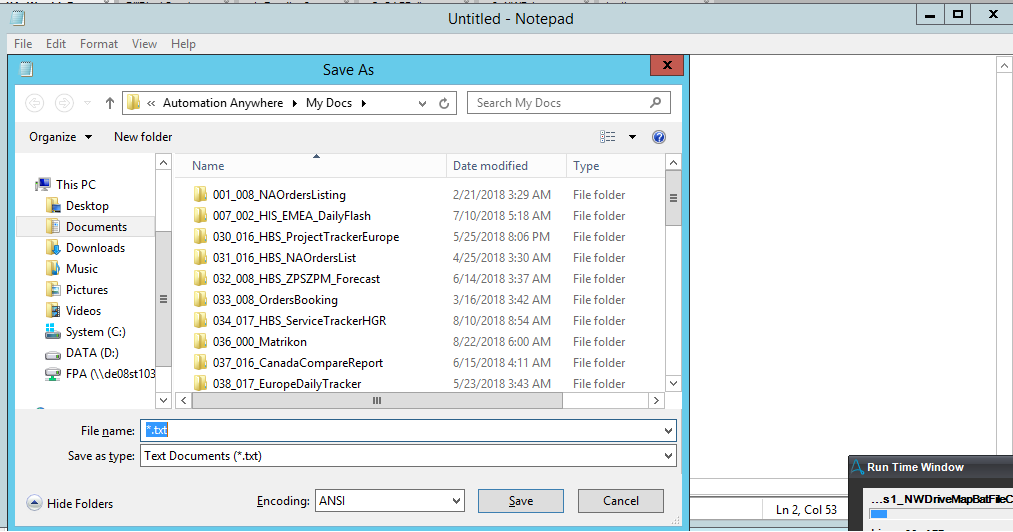Click the Save button
Image resolution: width=1013 pixels, height=532 pixels.
pos(521,501)
